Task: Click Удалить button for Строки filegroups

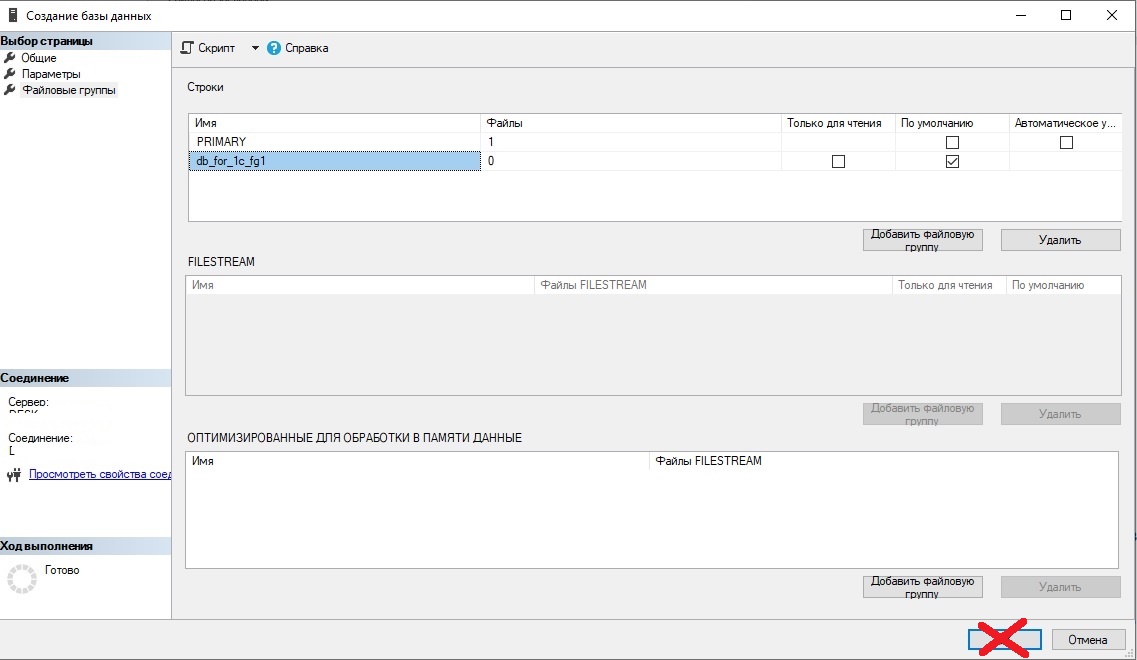Action: click(1059, 240)
